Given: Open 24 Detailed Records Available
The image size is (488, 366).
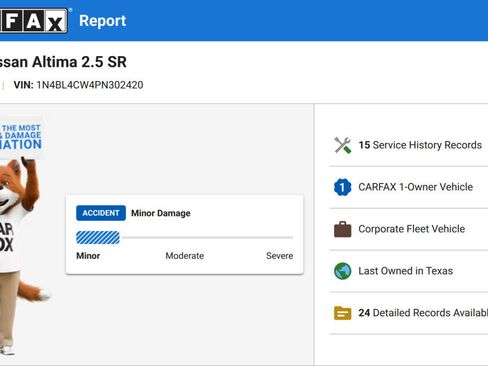Looking at the screenshot, I should click(x=423, y=313).
